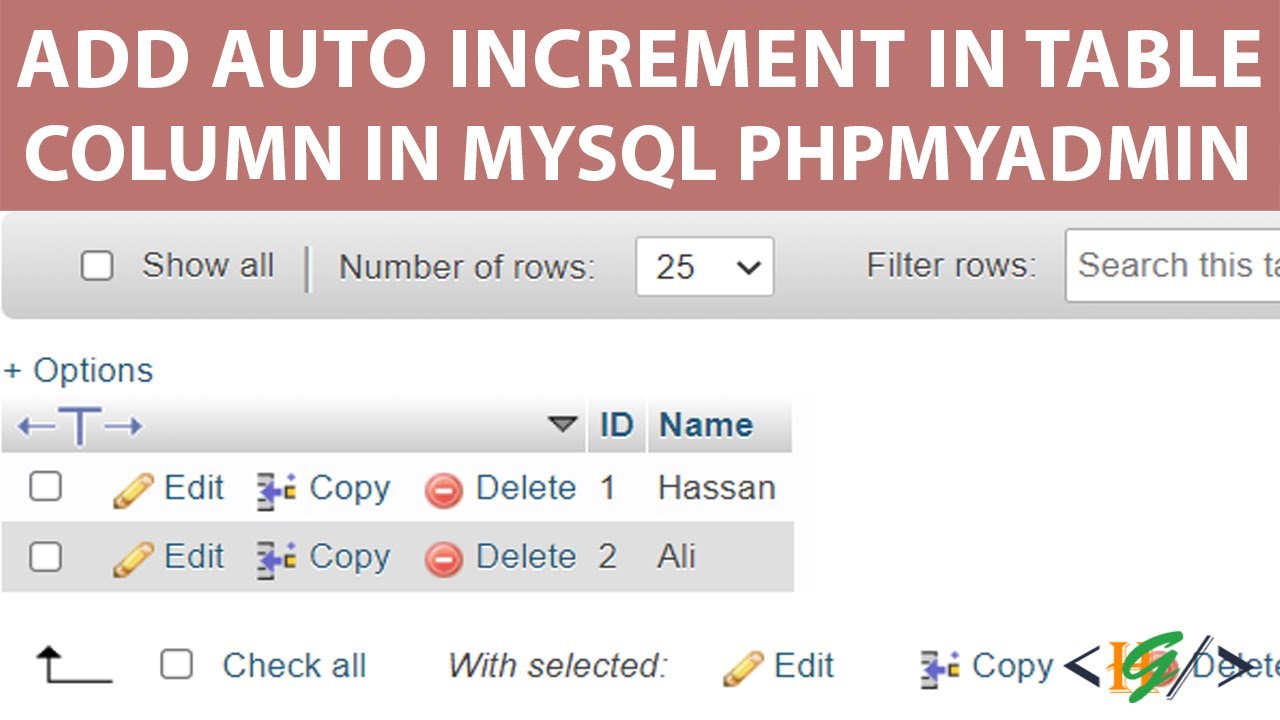Click the ID cell value 1

pyautogui.click(x=607, y=488)
